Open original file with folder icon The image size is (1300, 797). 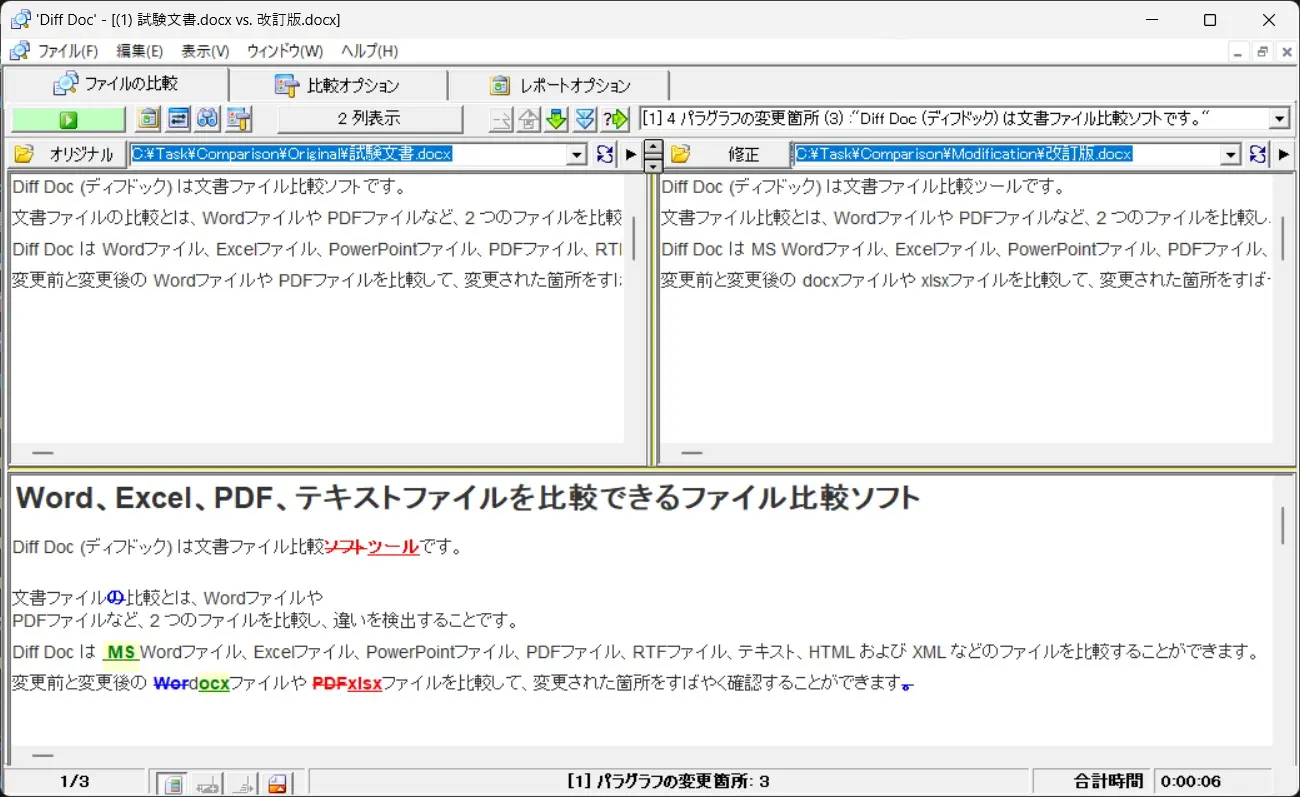(x=24, y=154)
